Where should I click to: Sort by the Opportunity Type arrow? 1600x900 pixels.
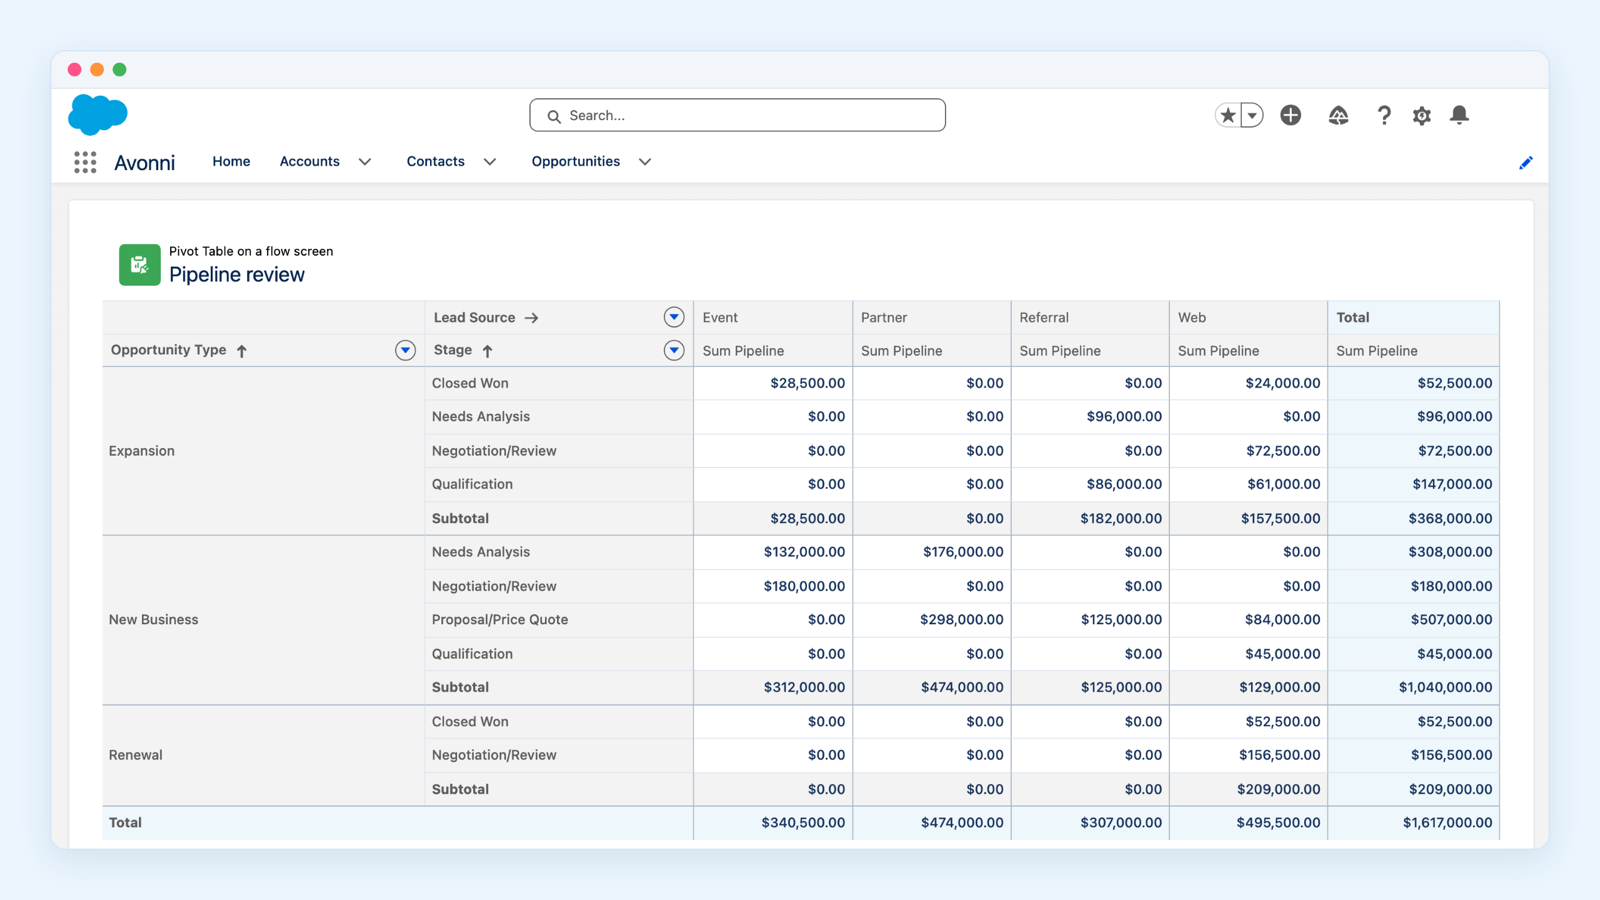pyautogui.click(x=242, y=351)
